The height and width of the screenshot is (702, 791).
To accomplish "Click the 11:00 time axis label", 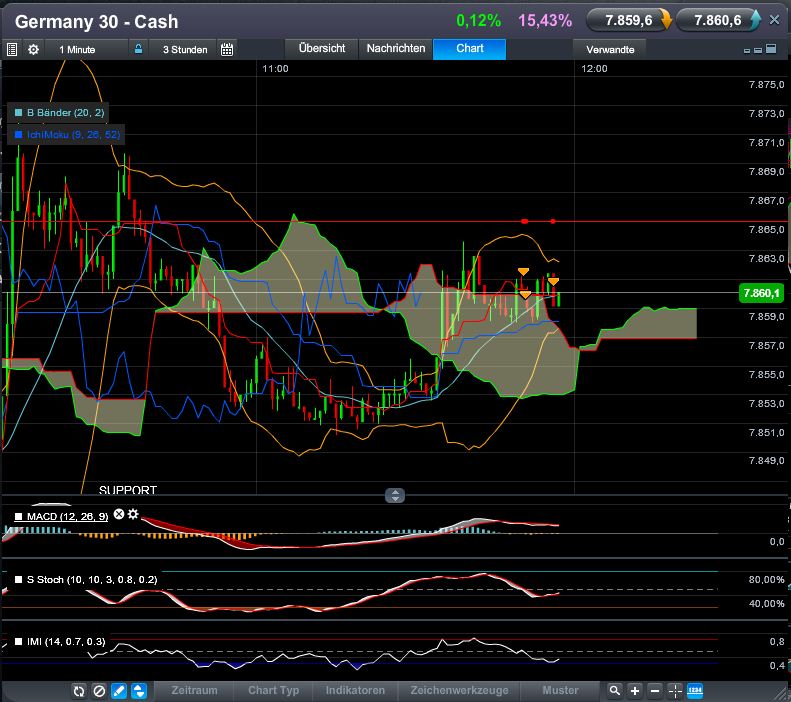I will tap(275, 69).
